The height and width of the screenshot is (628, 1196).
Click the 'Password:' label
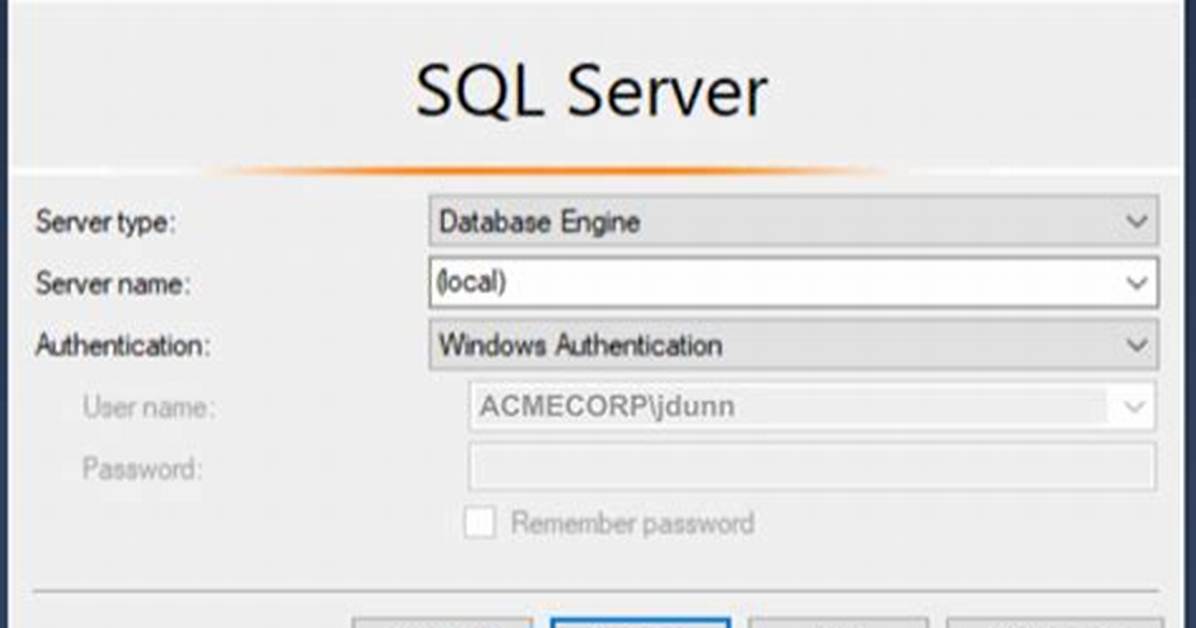142,469
